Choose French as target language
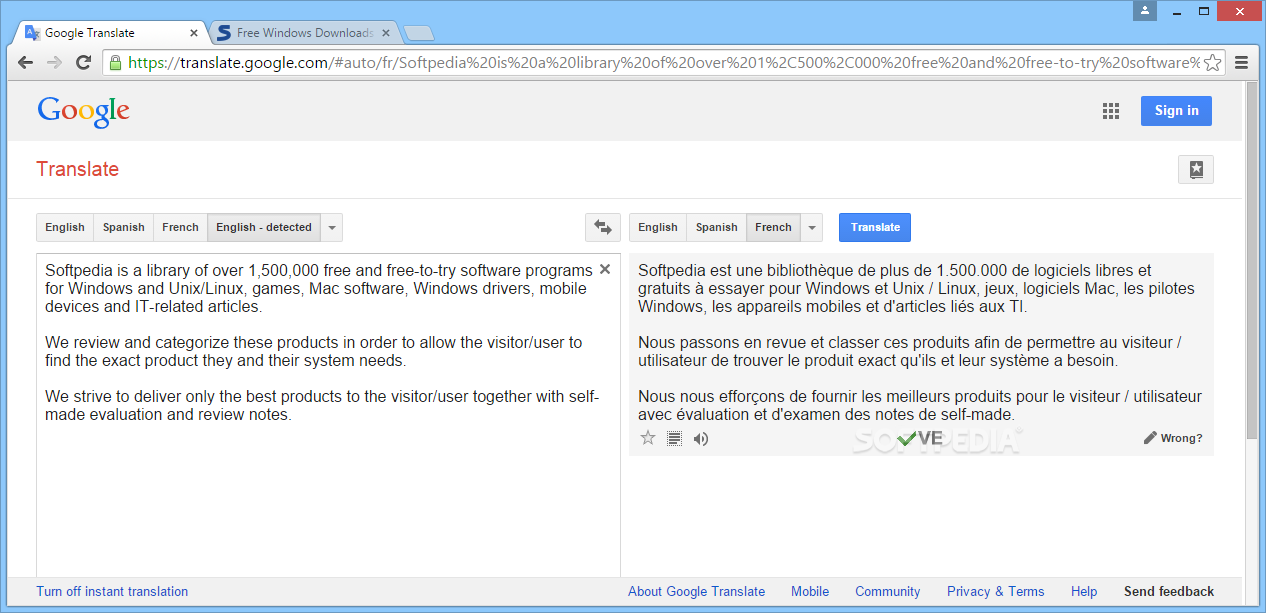Image resolution: width=1266 pixels, height=613 pixels. tap(773, 227)
